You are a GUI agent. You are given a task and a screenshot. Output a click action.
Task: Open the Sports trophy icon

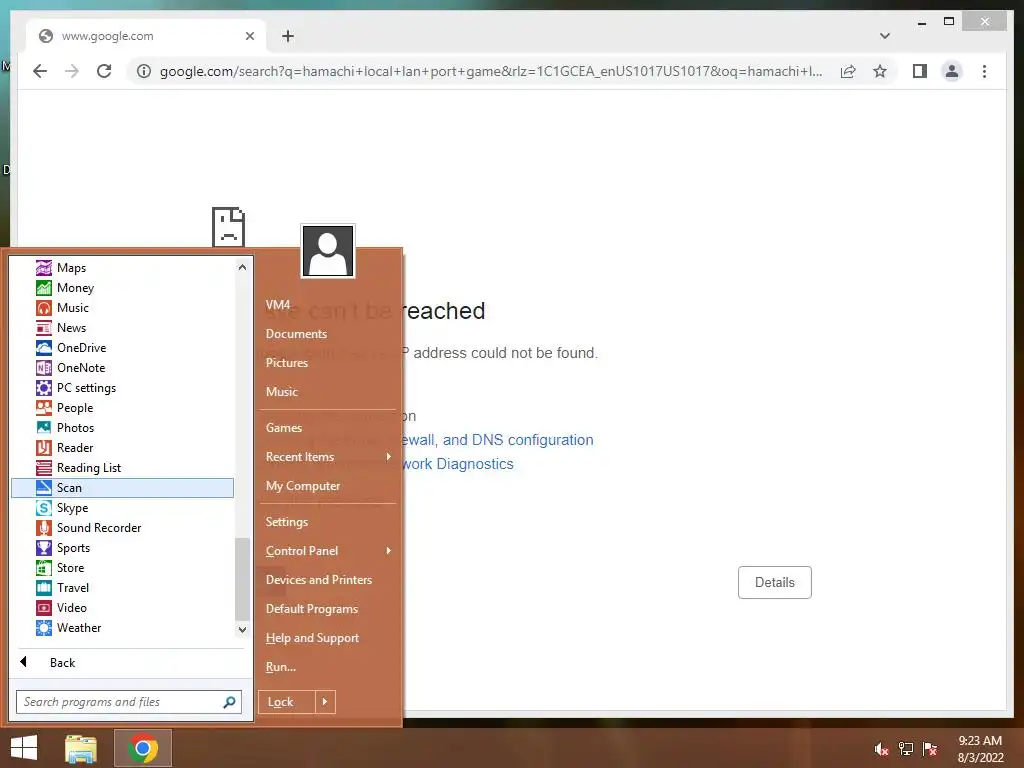point(44,548)
